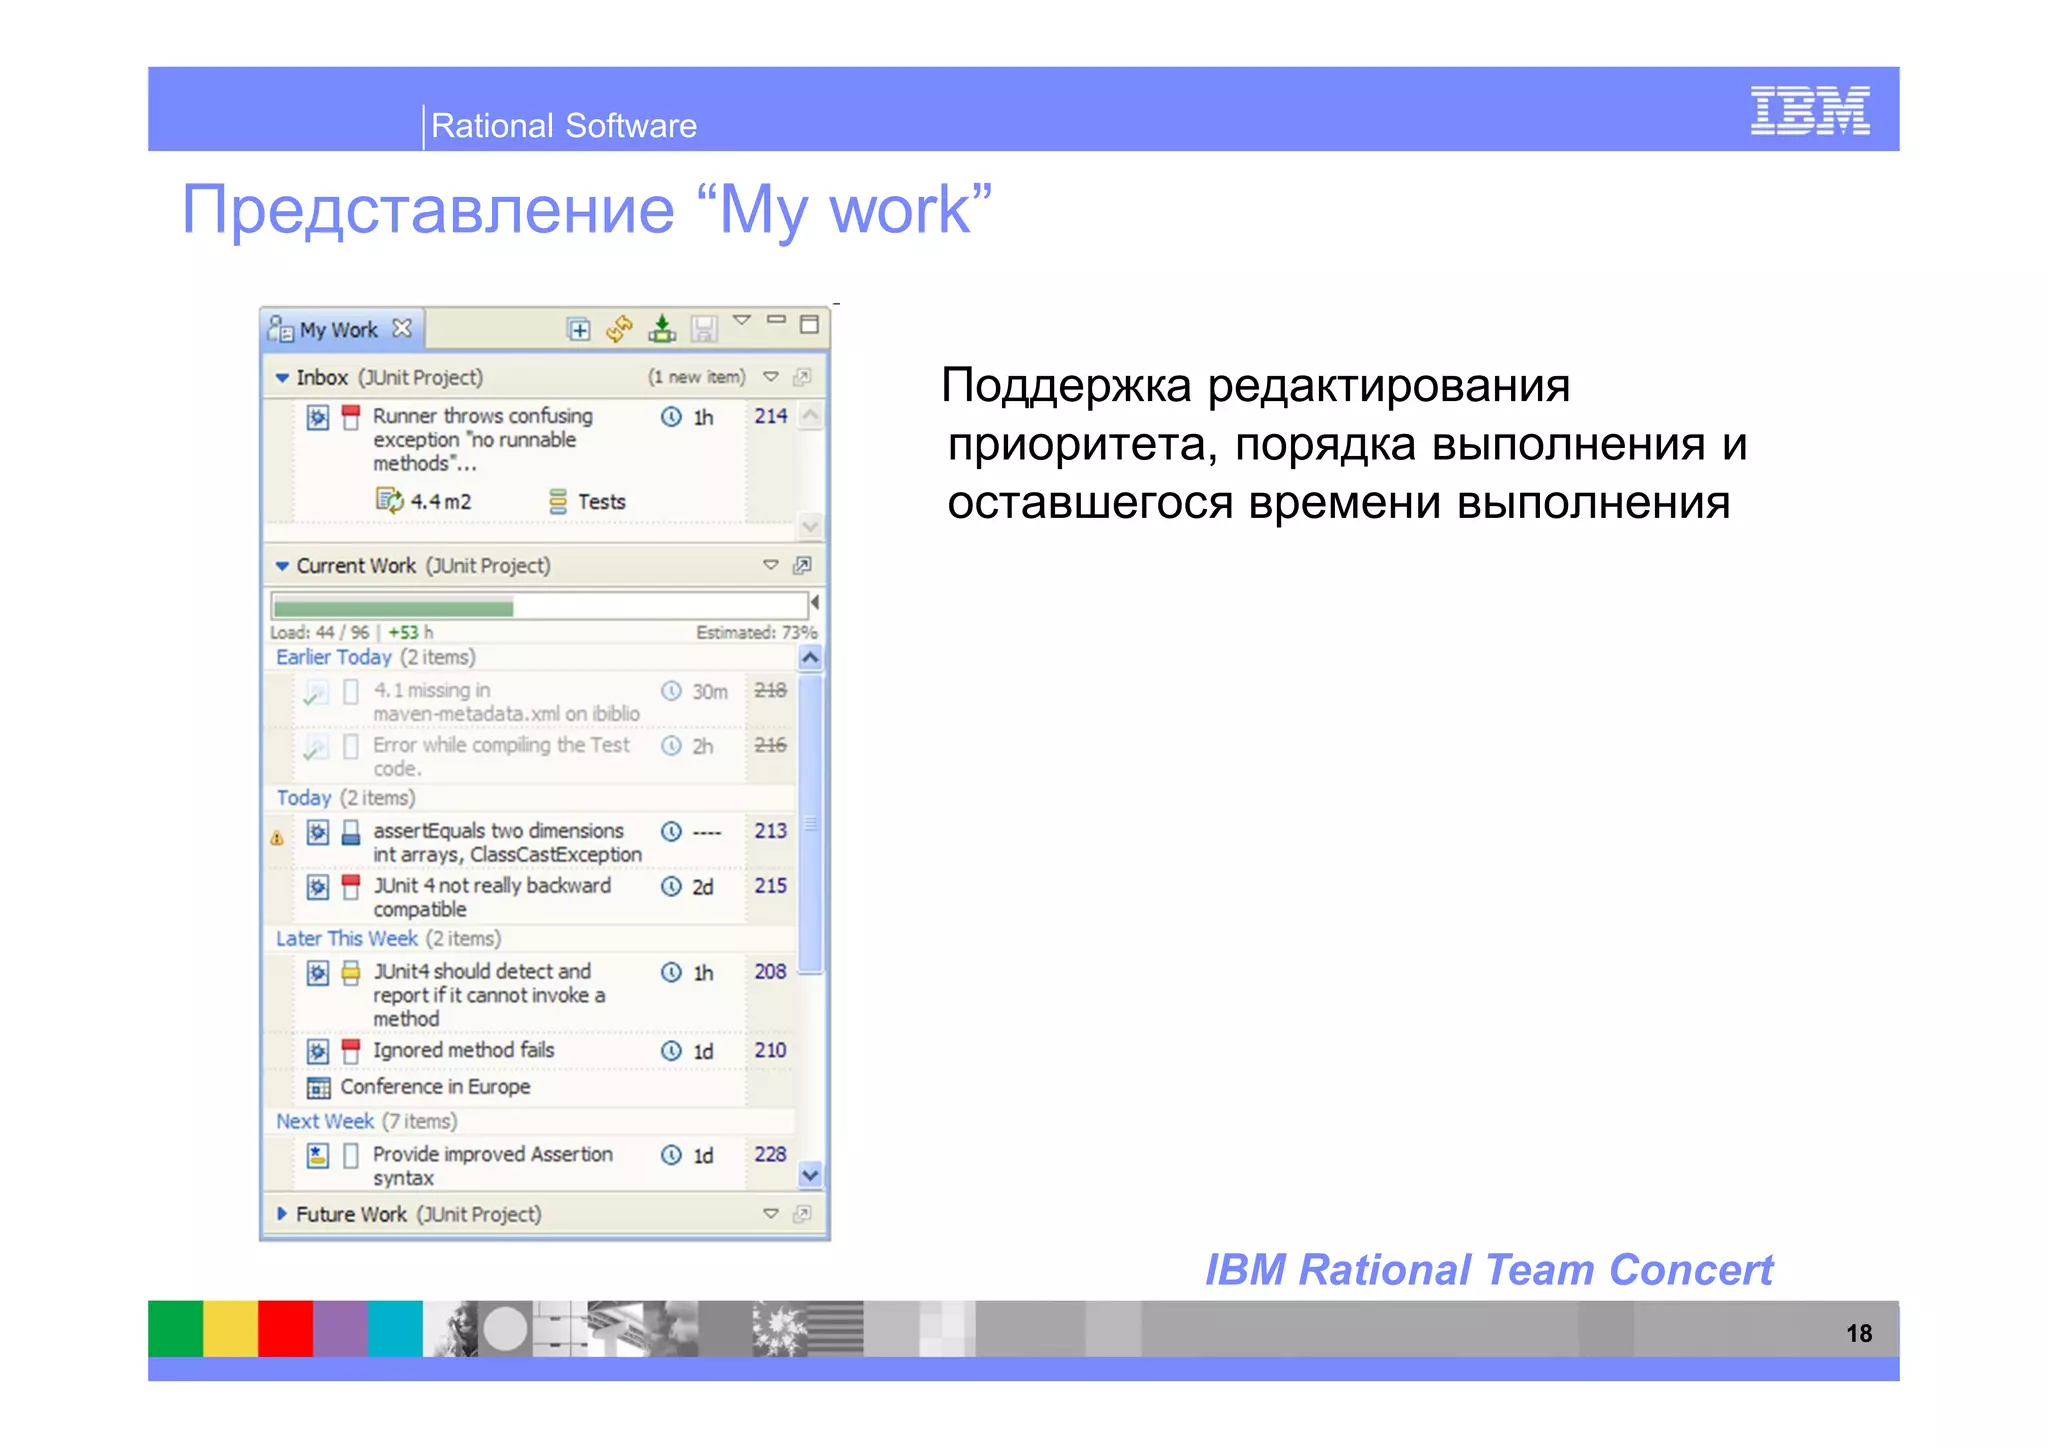Screen dimensions: 2048x1448
Task: Open Inbox section dropdown menu
Action: (770, 377)
